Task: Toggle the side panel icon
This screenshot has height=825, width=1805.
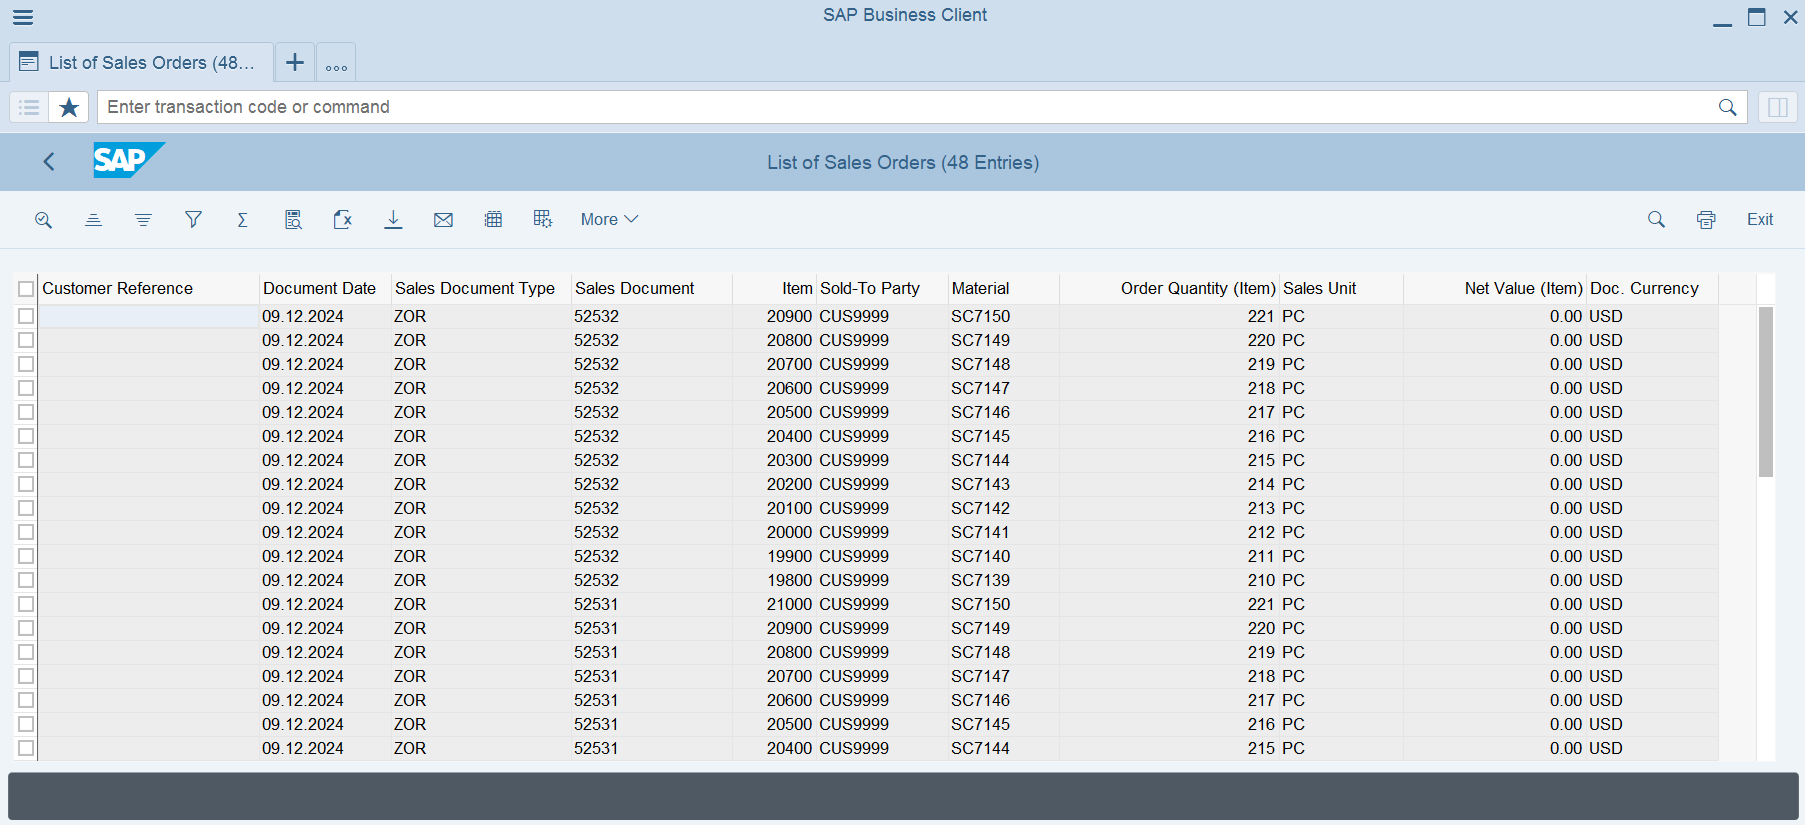Action: point(1778,107)
